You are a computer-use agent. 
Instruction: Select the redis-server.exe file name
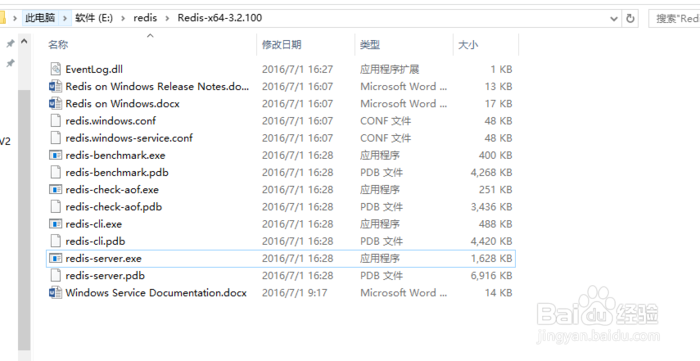click(x=104, y=258)
